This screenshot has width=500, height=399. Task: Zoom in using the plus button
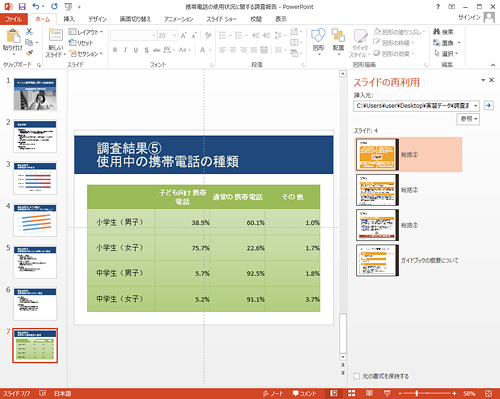(454, 393)
